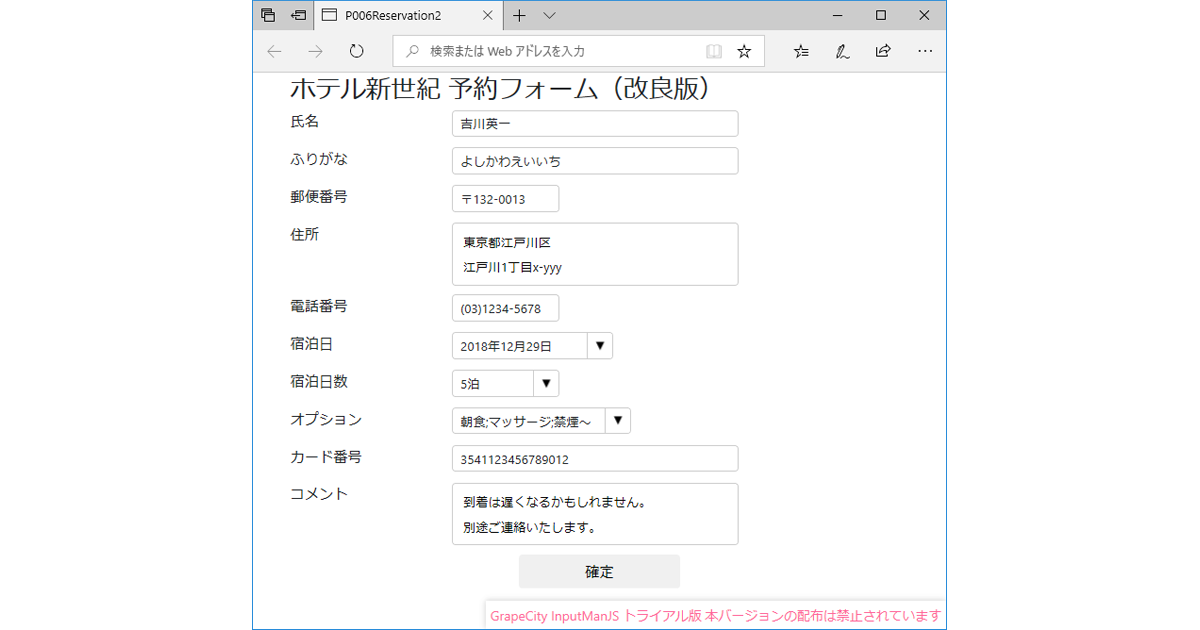1200x630 pixels.
Task: Click the back navigation arrow
Action: (274, 50)
